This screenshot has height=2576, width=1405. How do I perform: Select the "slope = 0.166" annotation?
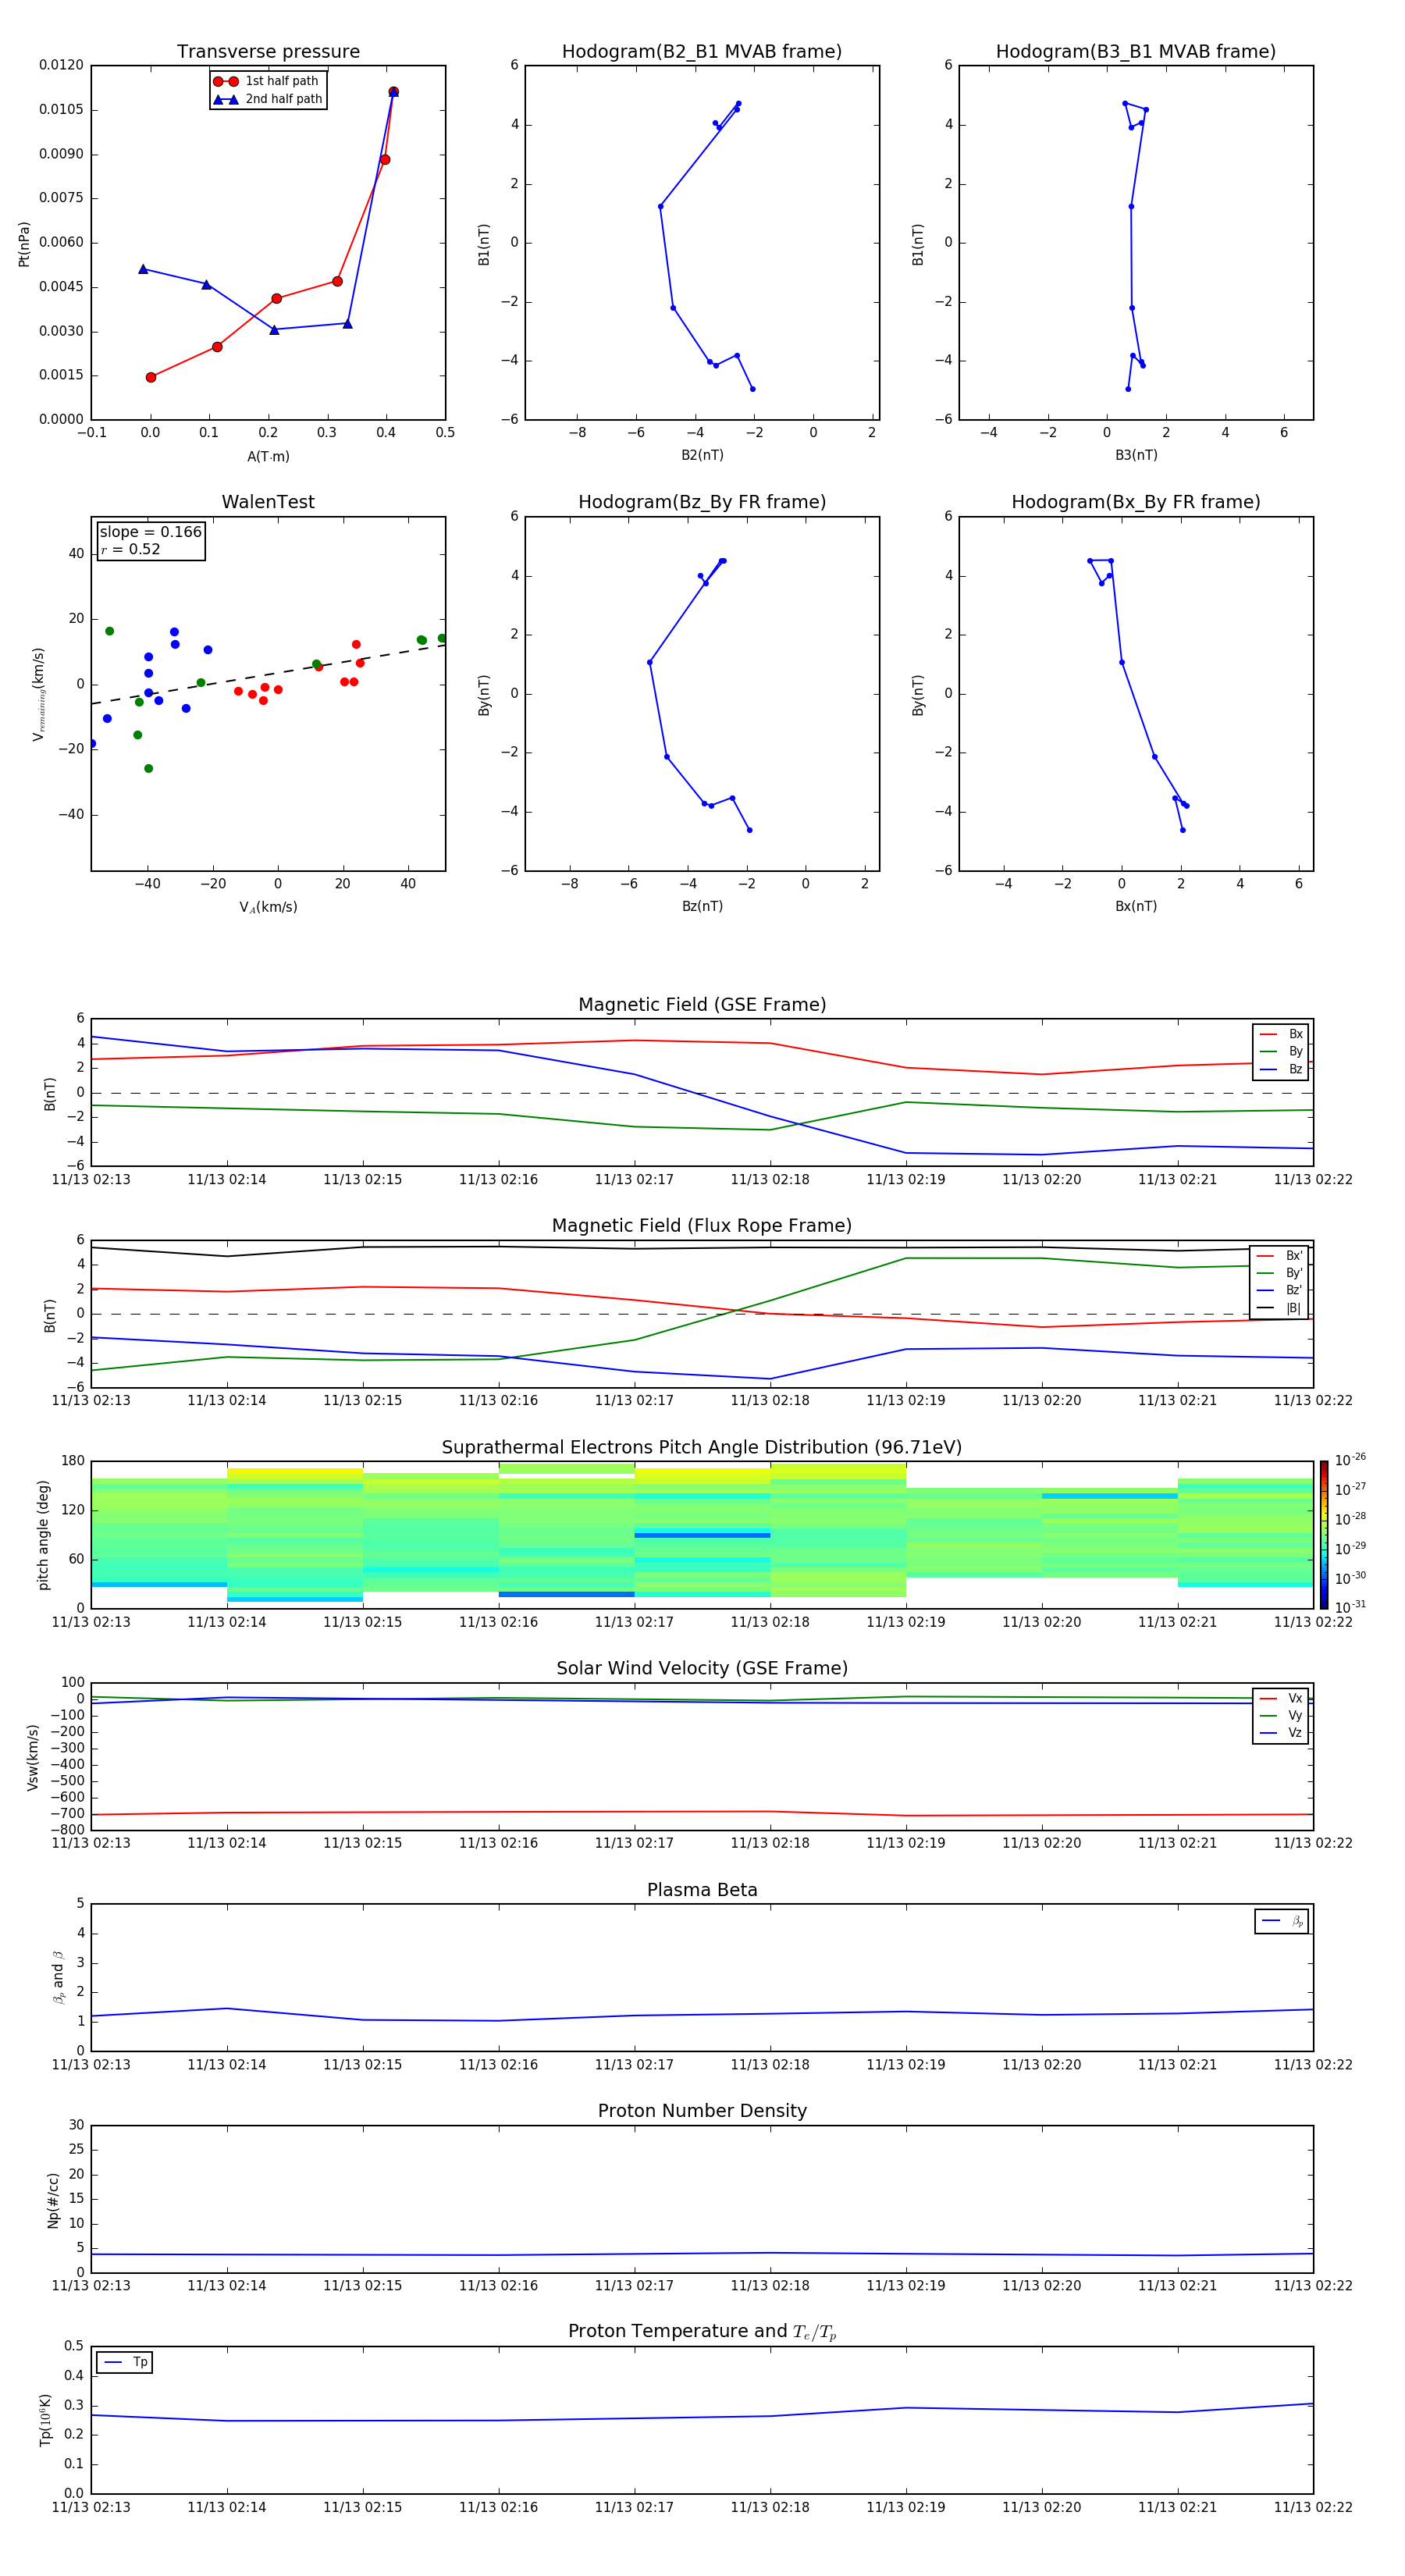[x=151, y=532]
